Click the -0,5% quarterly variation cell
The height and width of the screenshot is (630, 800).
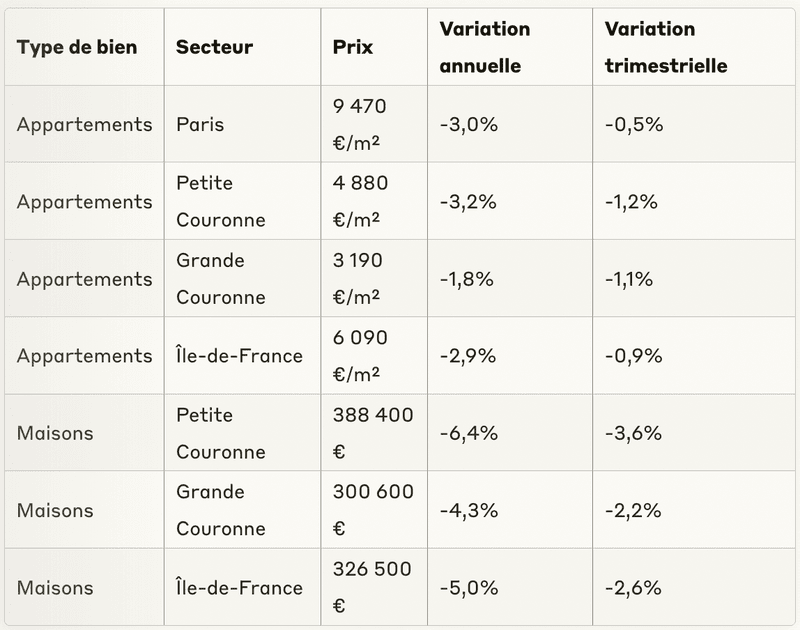click(634, 125)
